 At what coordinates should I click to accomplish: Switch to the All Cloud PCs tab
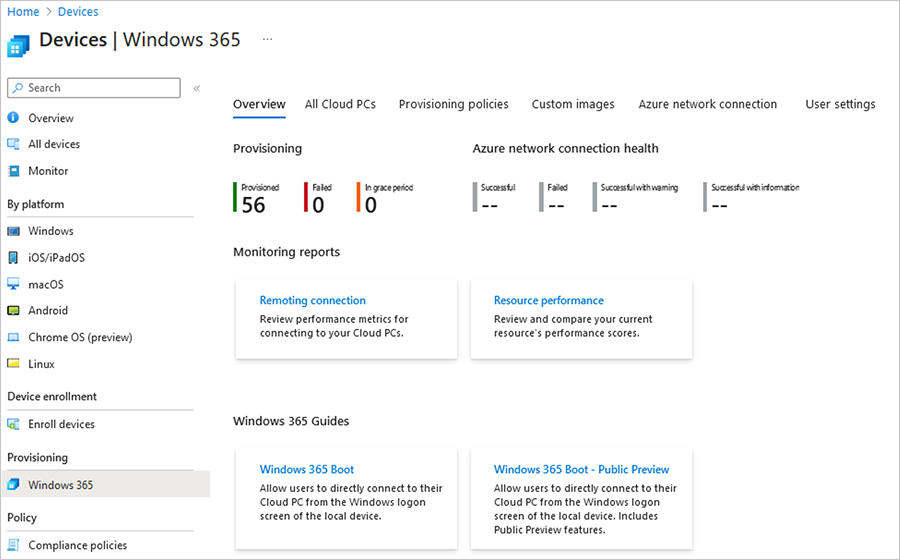click(x=340, y=104)
